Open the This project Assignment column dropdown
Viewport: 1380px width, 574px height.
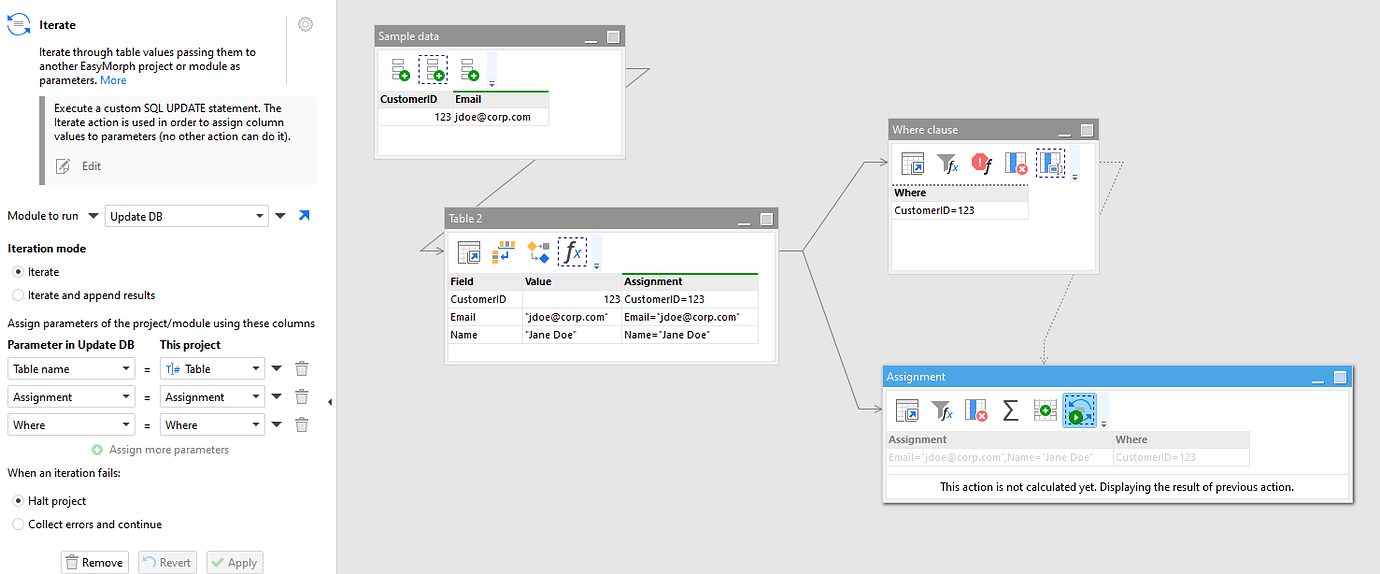click(257, 397)
